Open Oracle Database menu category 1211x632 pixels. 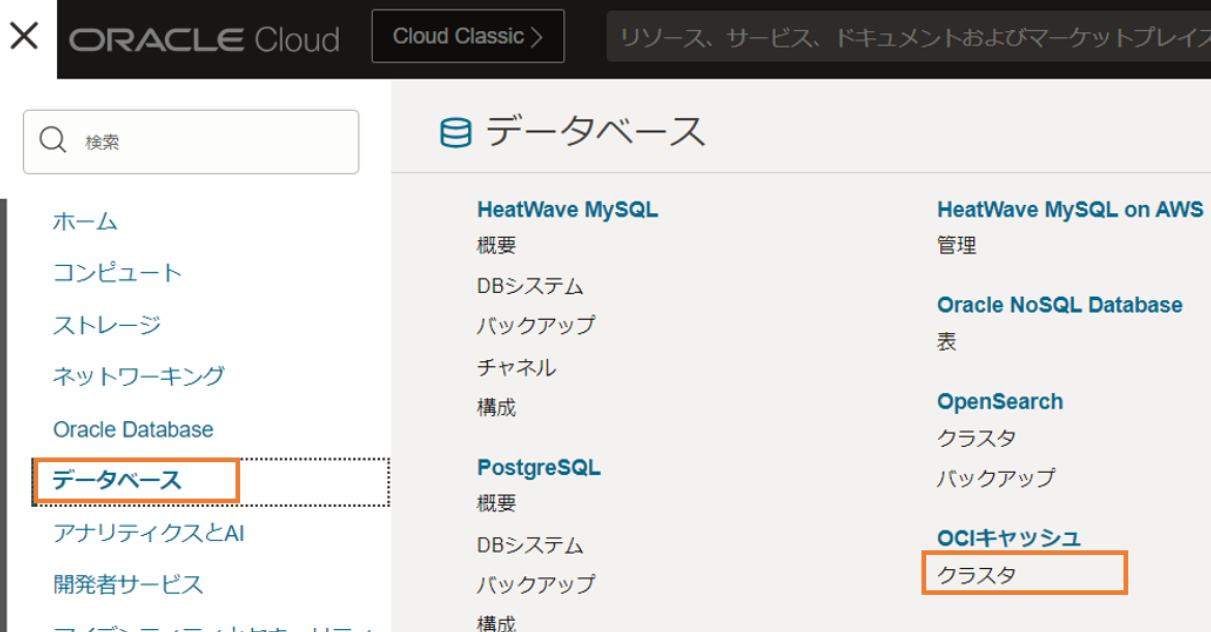(x=133, y=429)
